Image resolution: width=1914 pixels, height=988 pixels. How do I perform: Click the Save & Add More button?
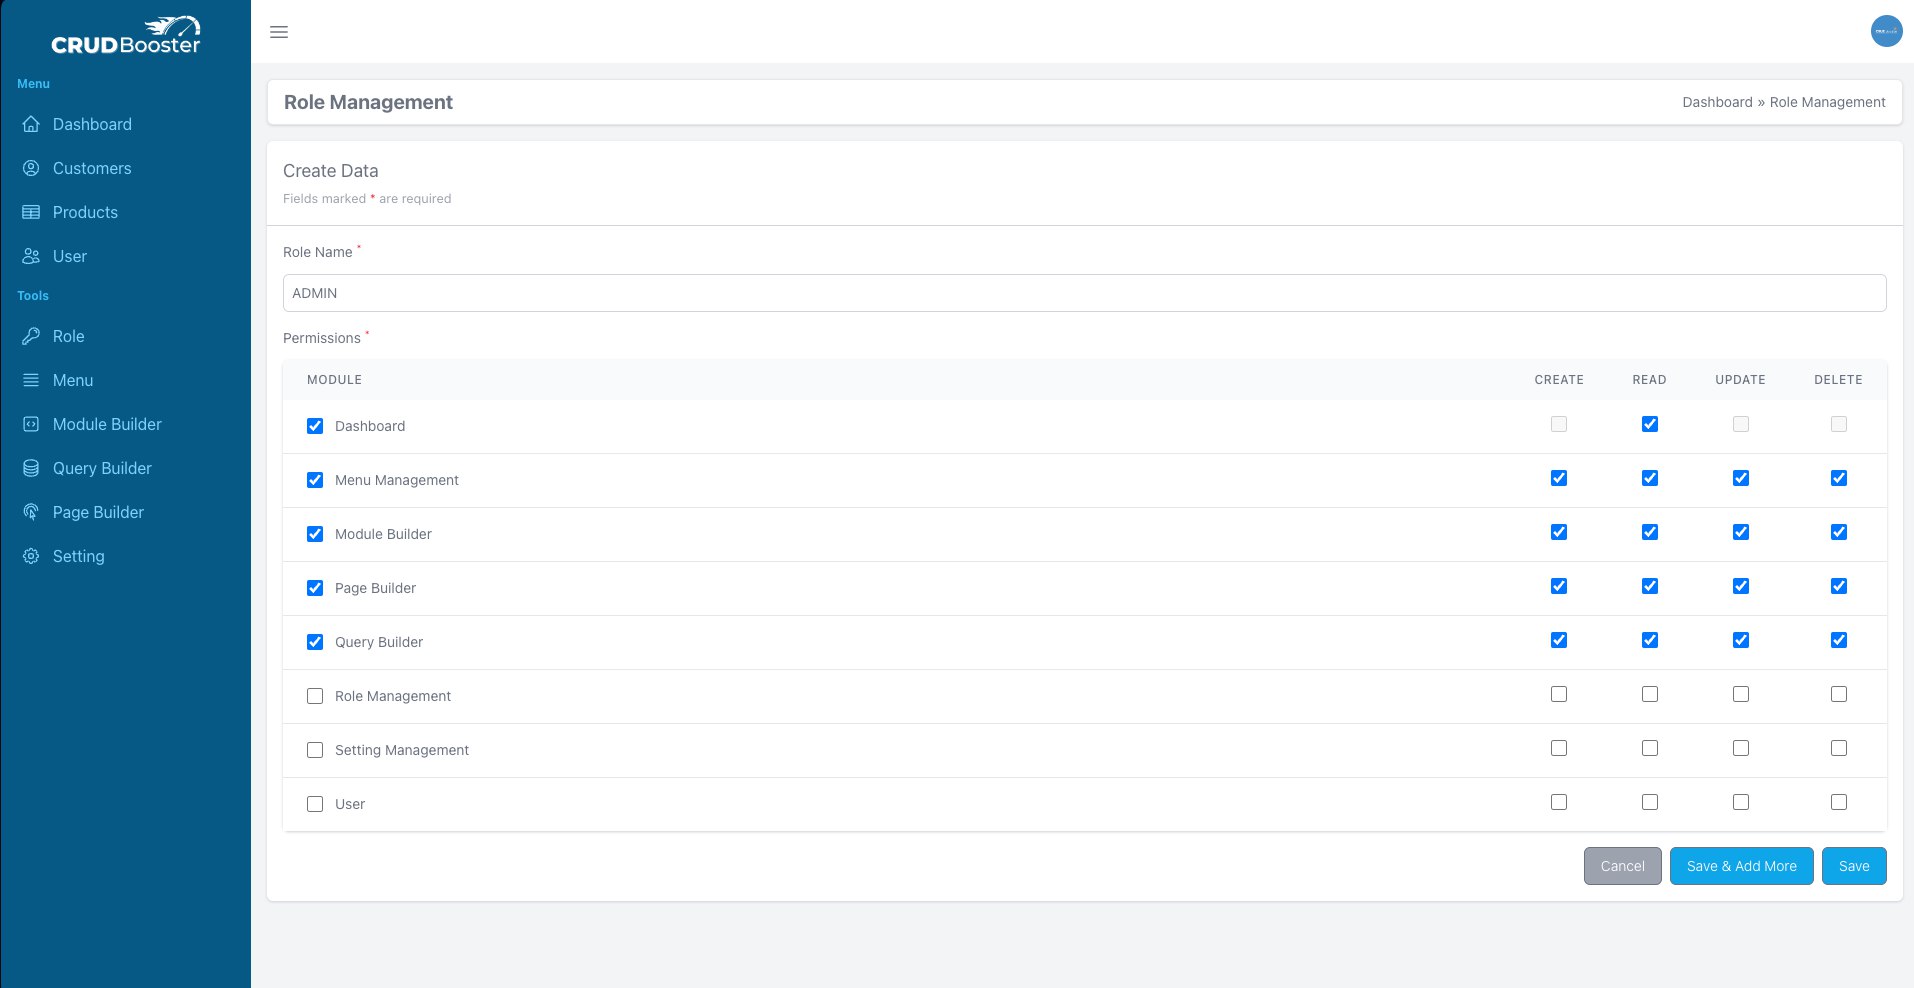pos(1740,866)
